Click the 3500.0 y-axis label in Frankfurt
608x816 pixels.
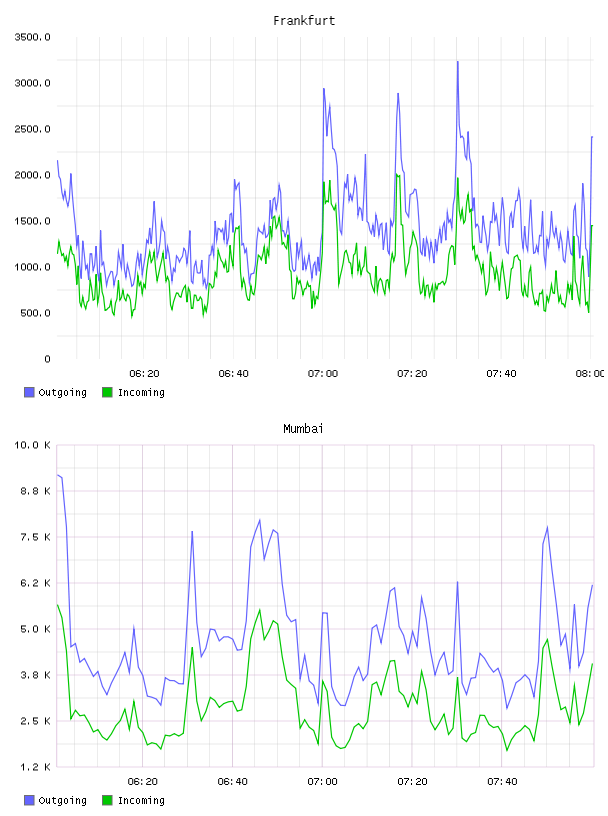pyautogui.click(x=32, y=37)
